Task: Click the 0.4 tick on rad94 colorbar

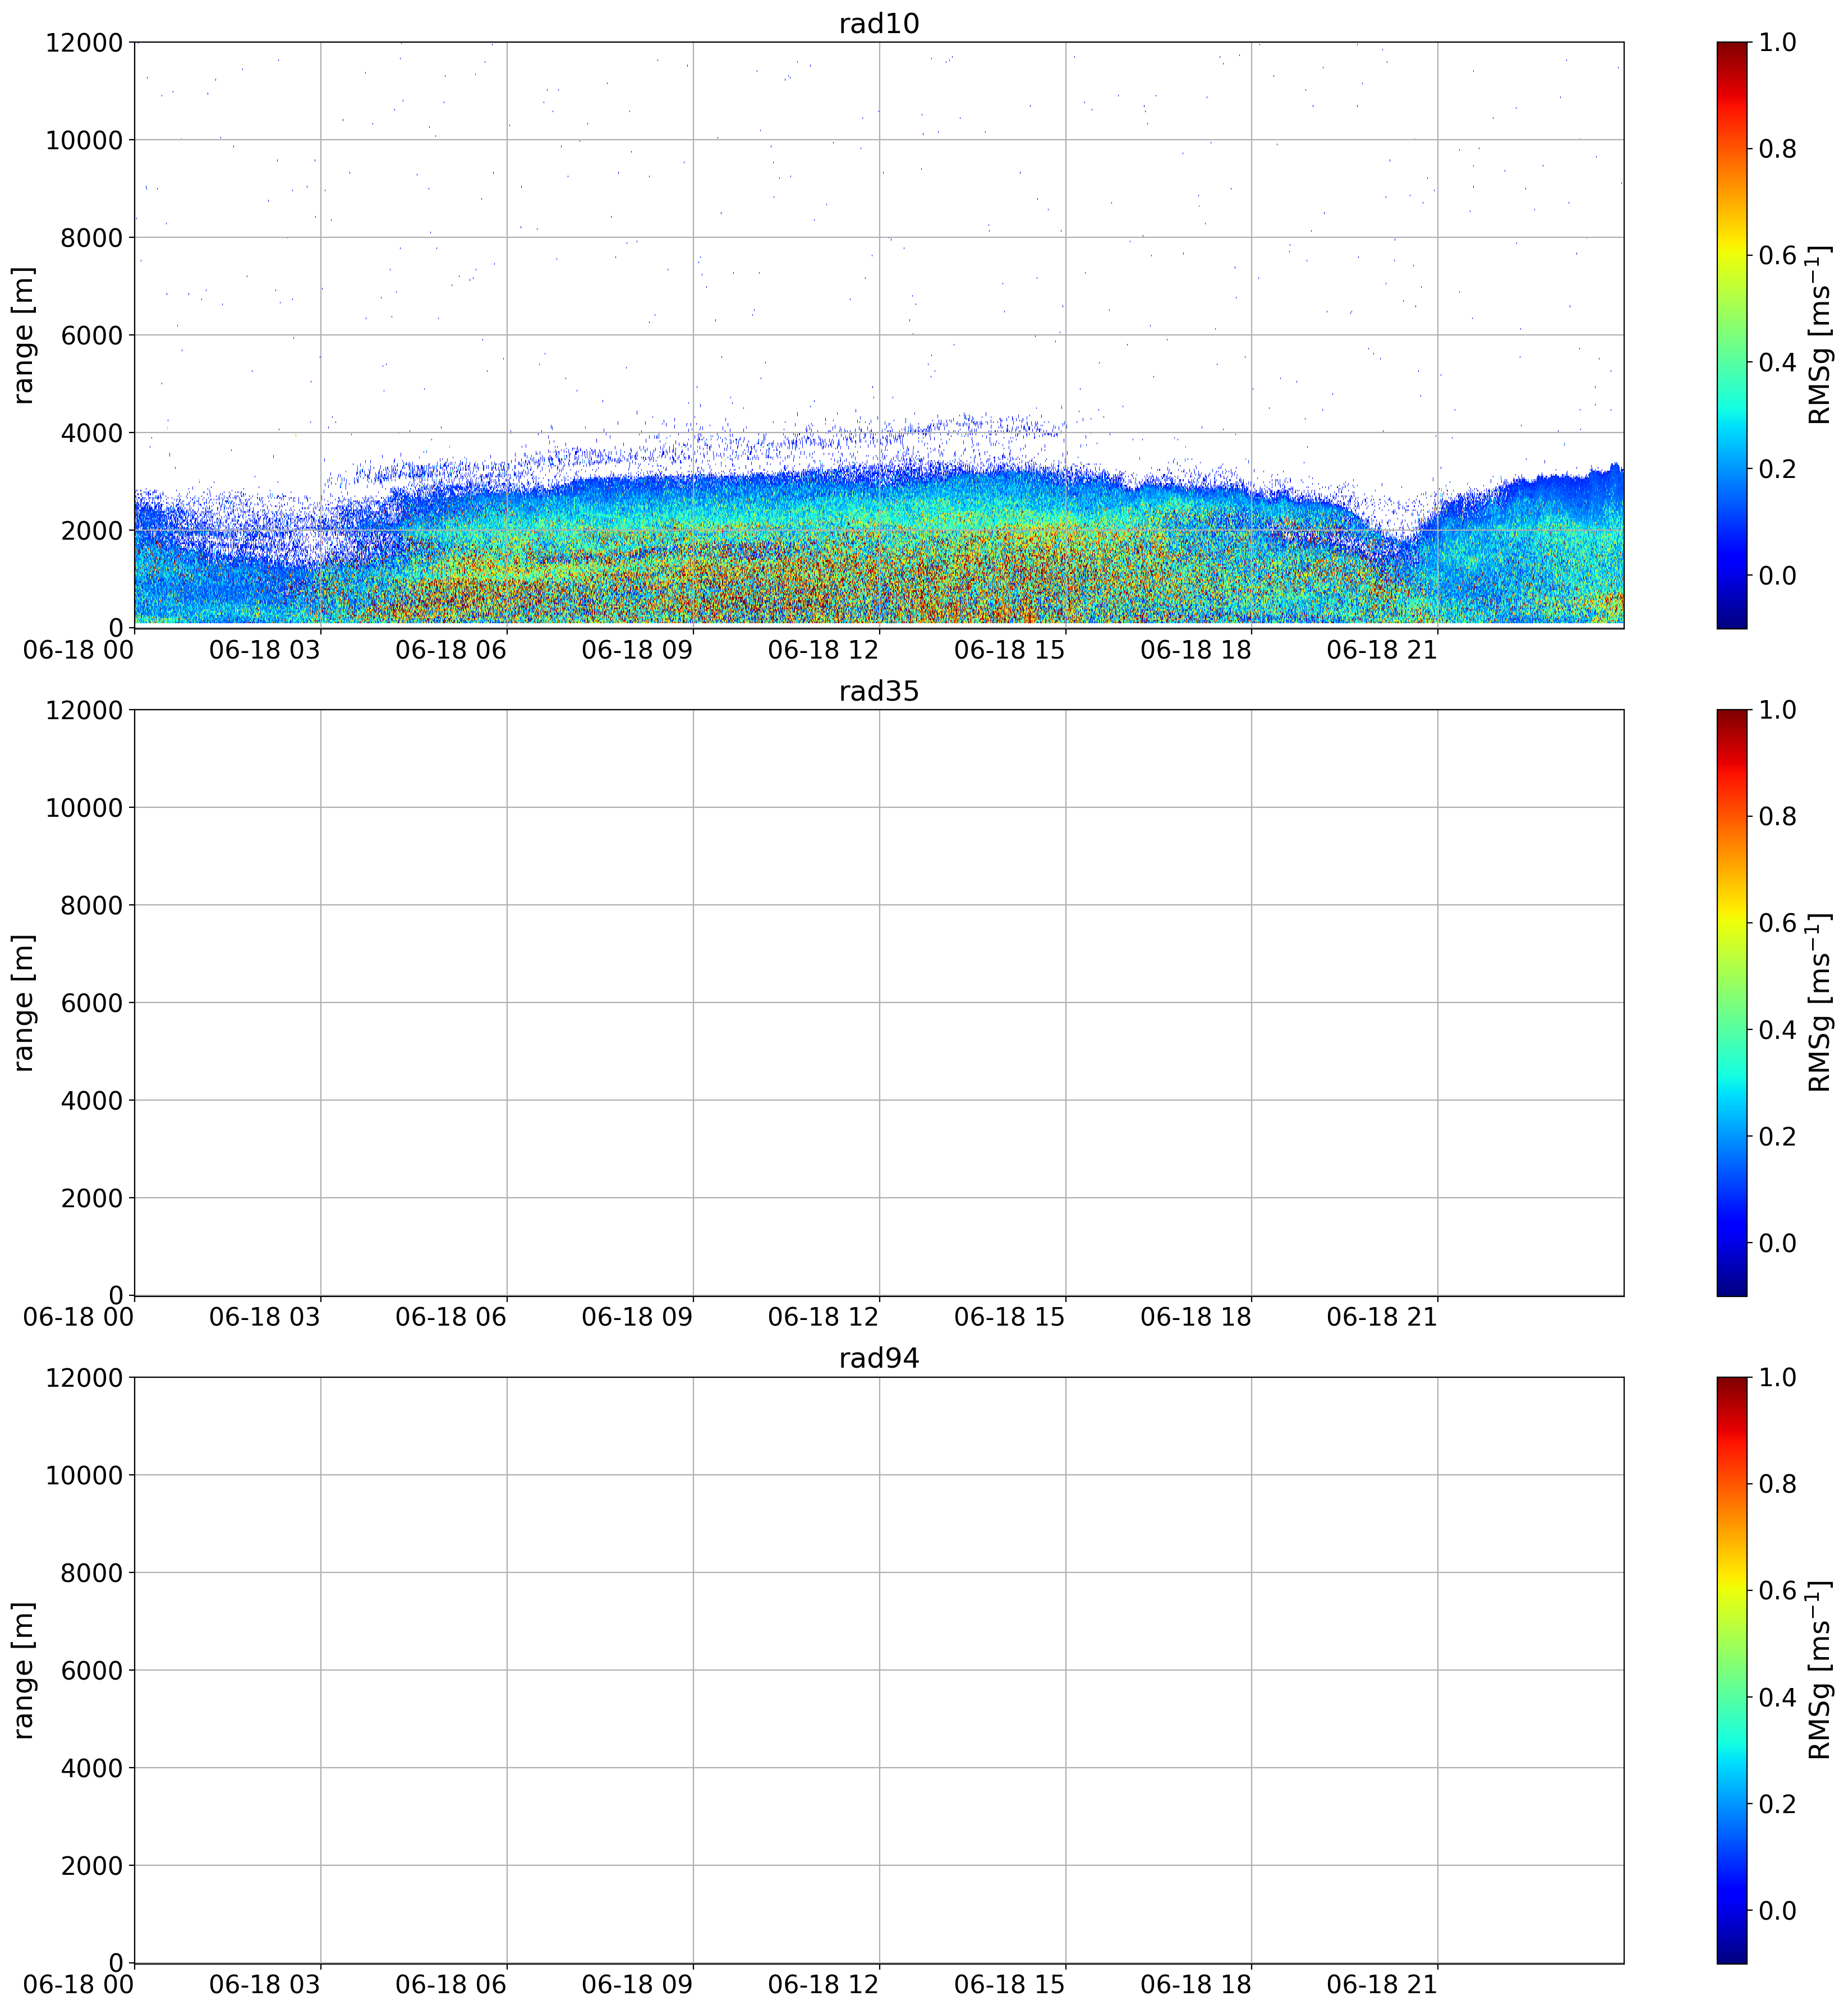Action: [x=1777, y=1698]
